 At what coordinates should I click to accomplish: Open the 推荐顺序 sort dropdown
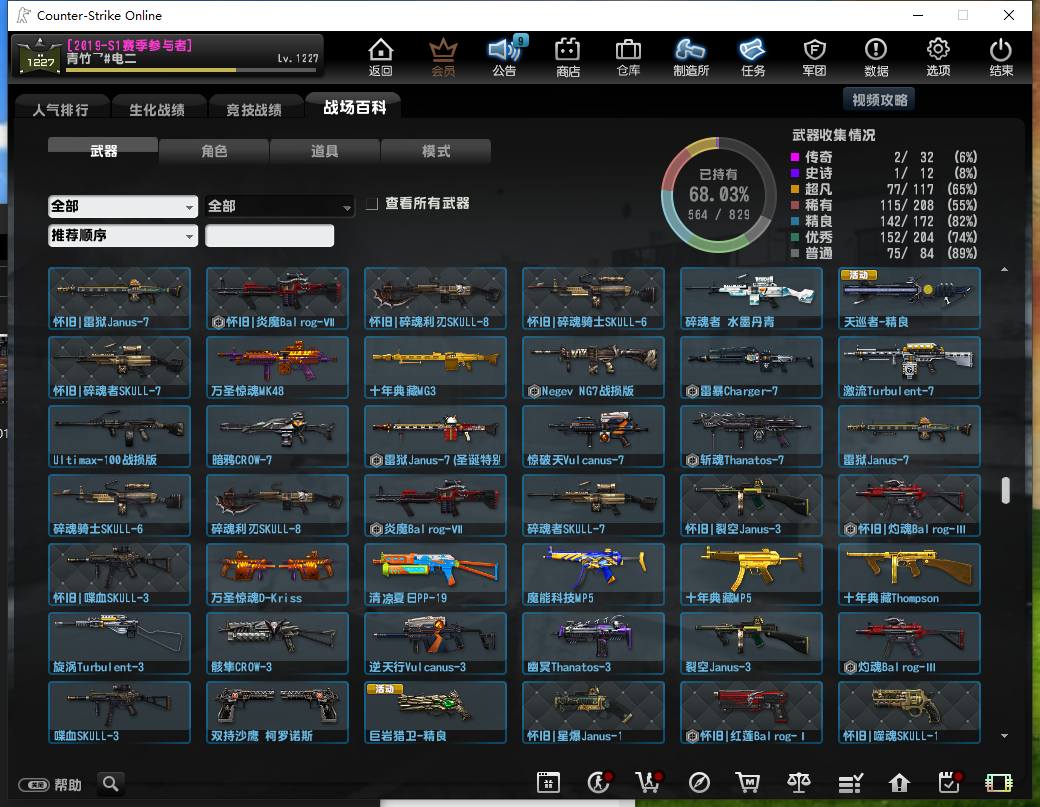(x=123, y=235)
